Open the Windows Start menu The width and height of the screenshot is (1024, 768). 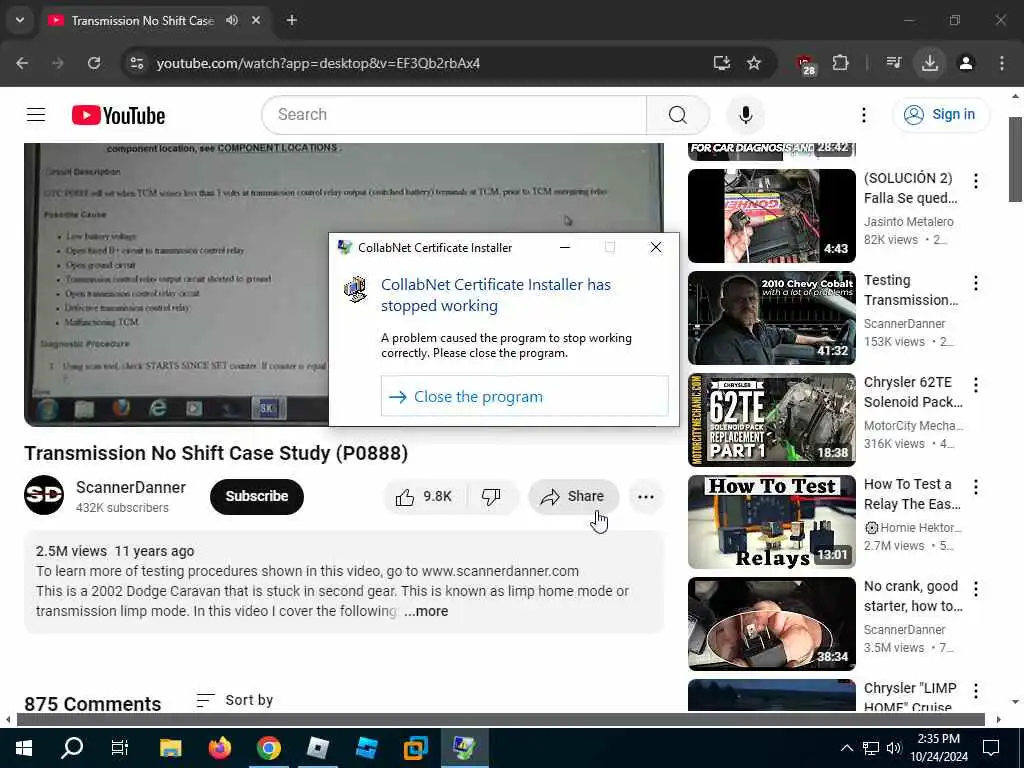tap(24, 748)
